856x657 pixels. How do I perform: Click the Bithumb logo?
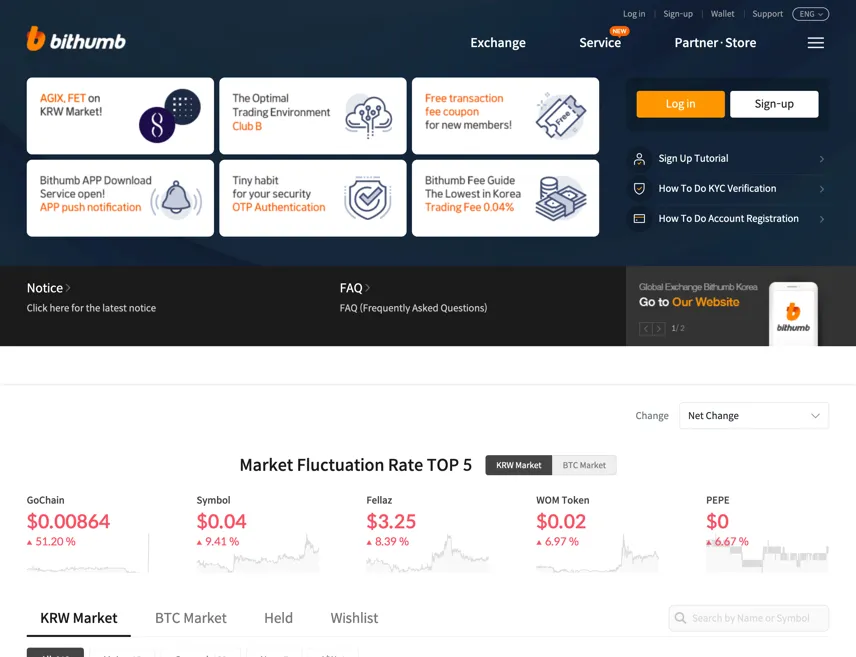(x=76, y=39)
